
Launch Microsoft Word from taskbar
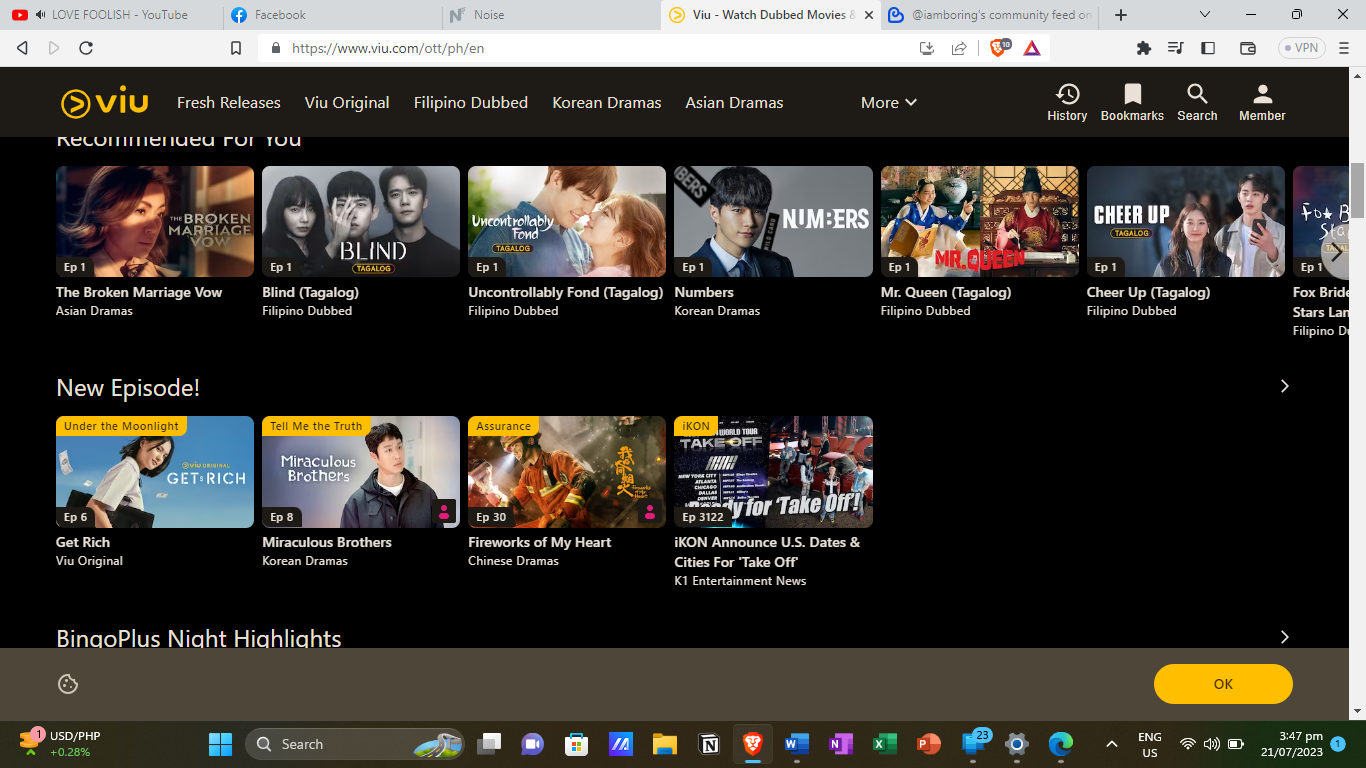coord(797,744)
